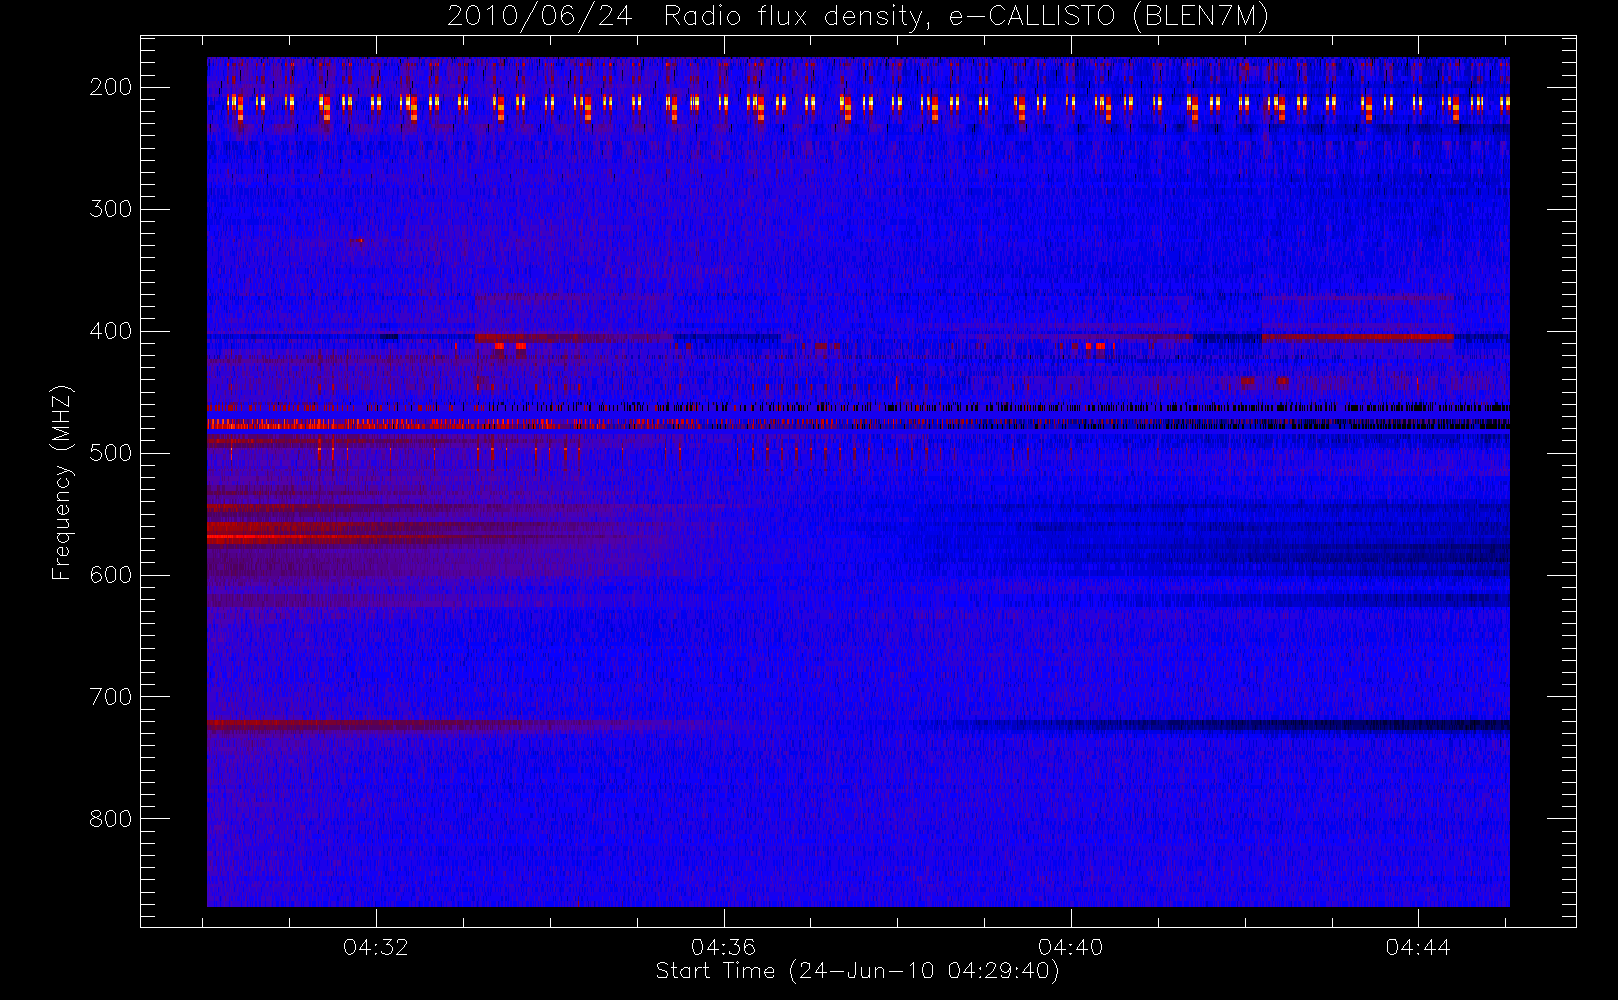Click the 800 frequency tick label
Screen dimensions: 1618x1000
(x=111, y=819)
